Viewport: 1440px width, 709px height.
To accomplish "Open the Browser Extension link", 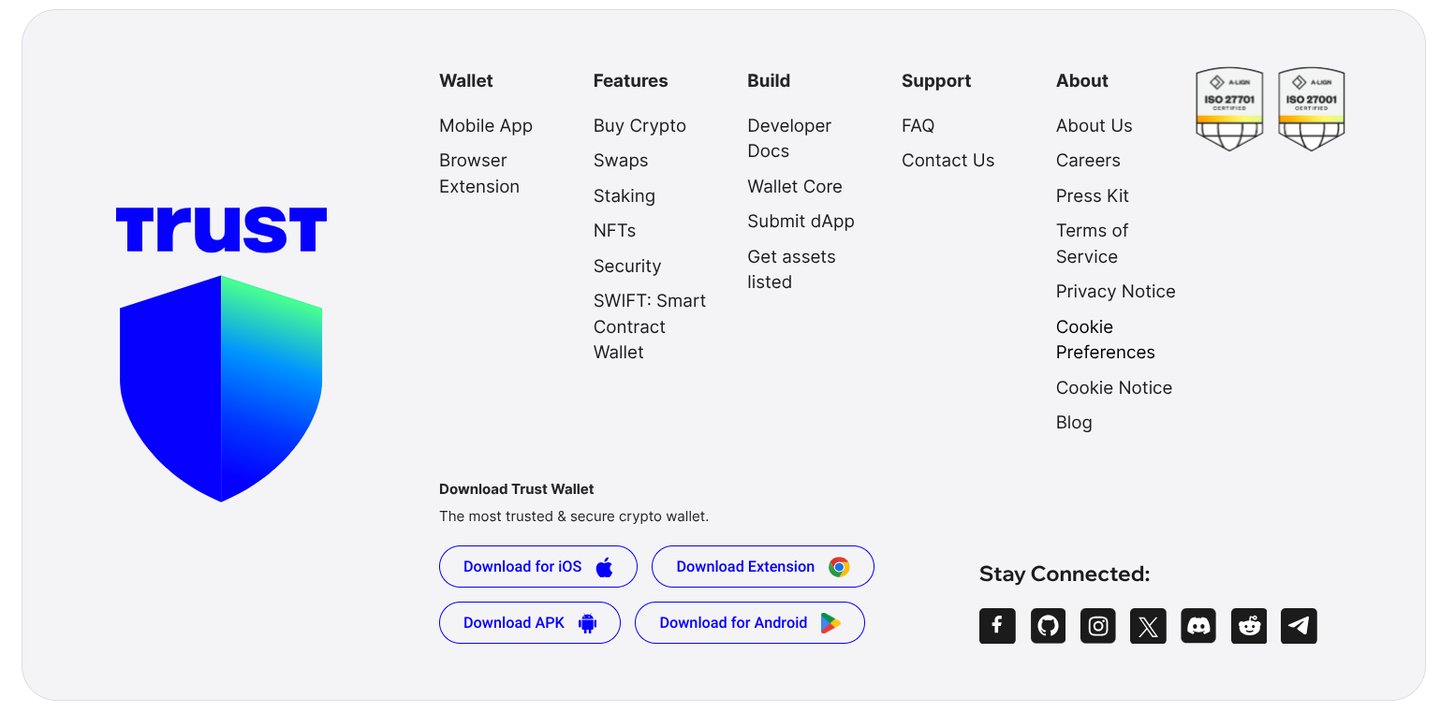I will (x=479, y=173).
